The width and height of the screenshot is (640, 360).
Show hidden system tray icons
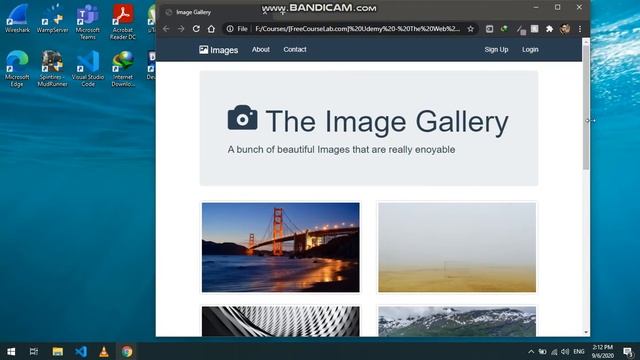[x=531, y=351]
